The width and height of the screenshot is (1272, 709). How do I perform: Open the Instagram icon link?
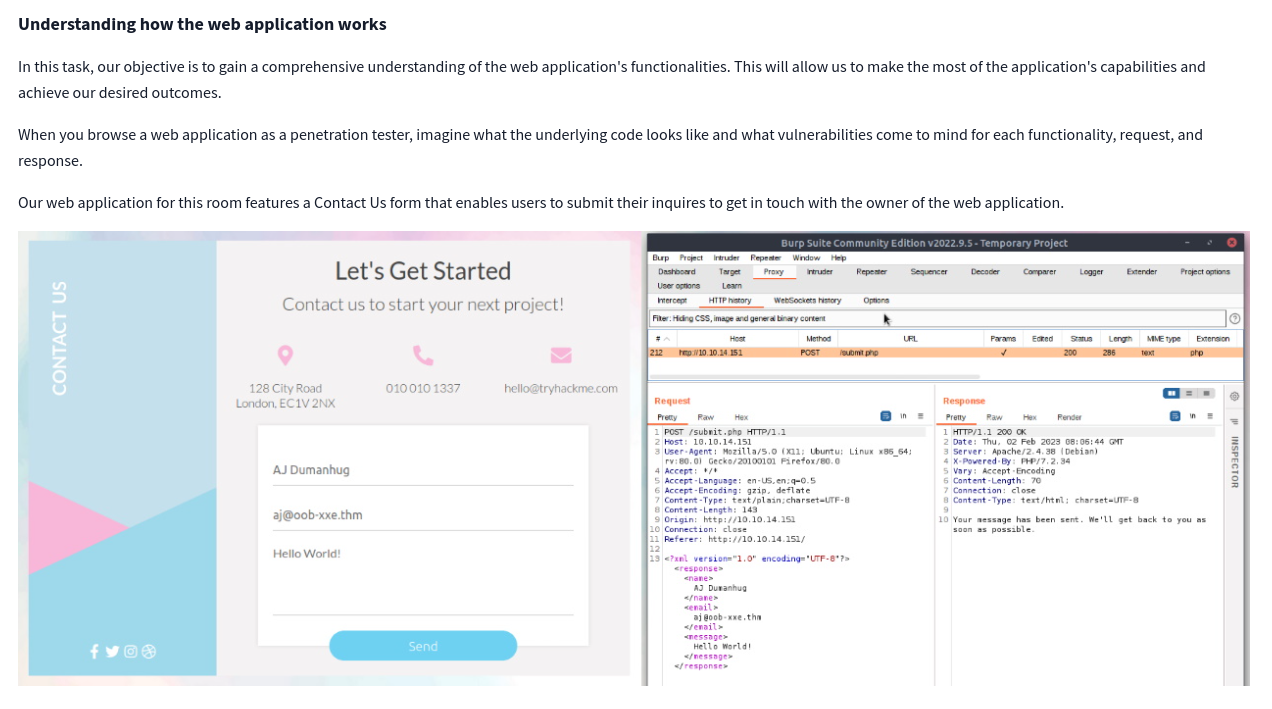click(x=130, y=652)
